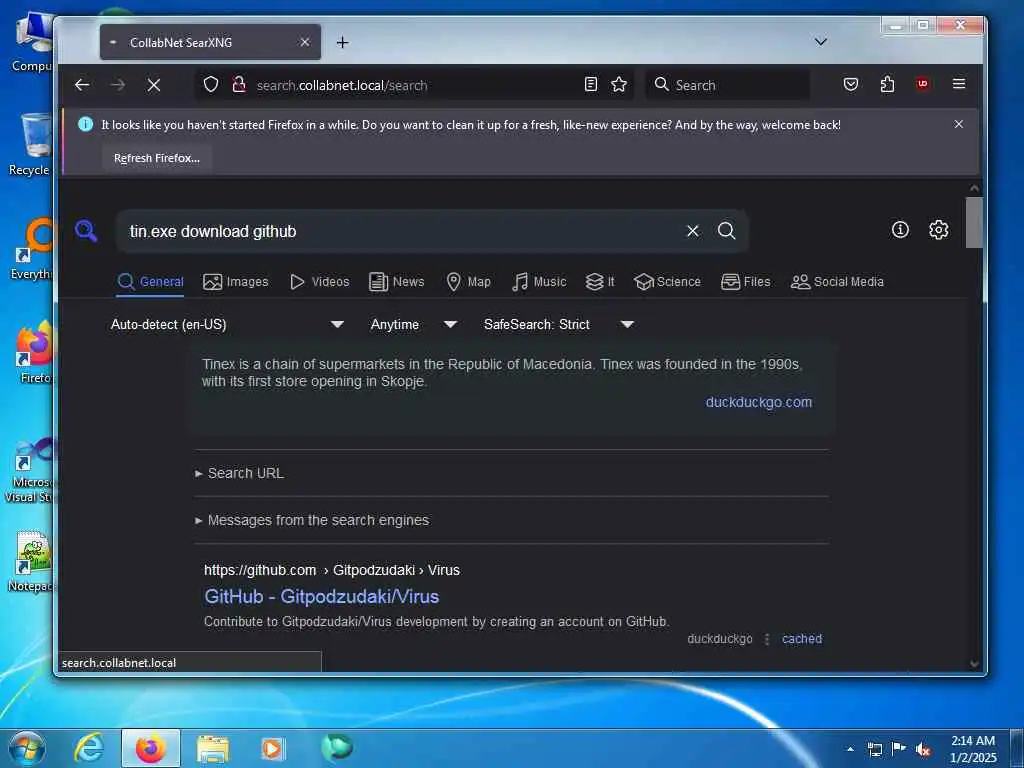Open result options menu next to duckduckgo
This screenshot has width=1024, height=768.
coord(767,639)
